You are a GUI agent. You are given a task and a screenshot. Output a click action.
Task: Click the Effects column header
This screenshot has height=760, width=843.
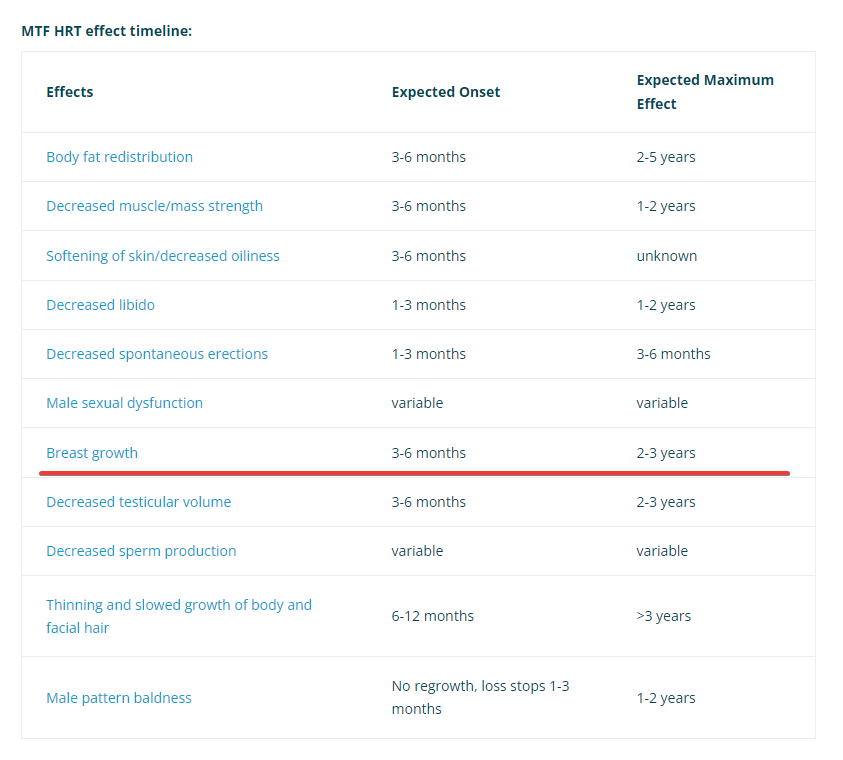(70, 92)
